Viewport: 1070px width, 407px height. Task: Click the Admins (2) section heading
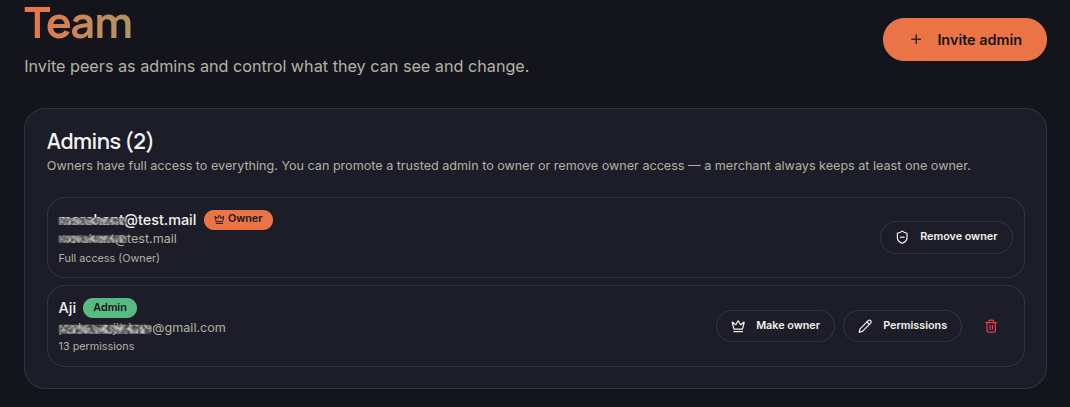pyautogui.click(x=100, y=142)
